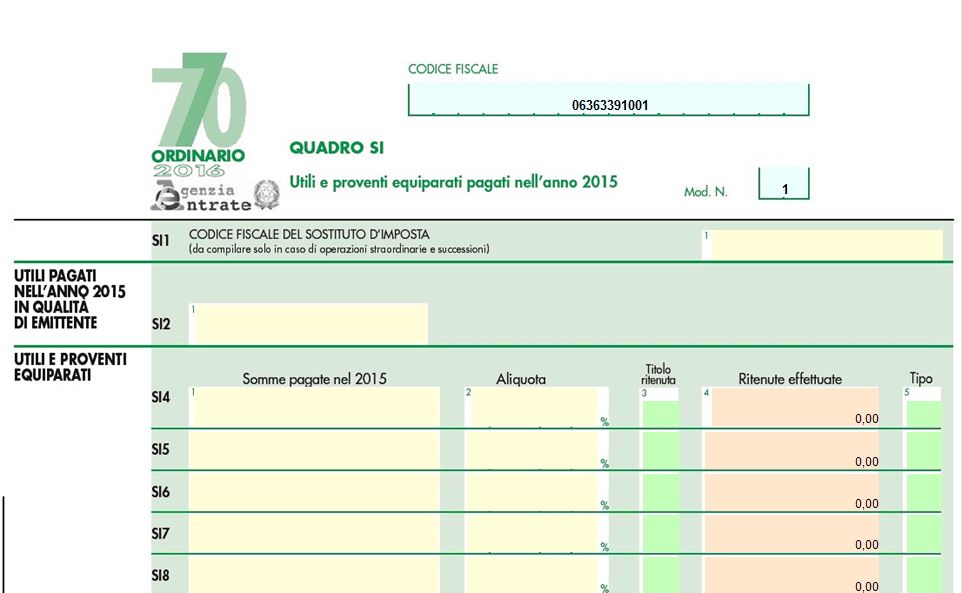
Task: Click the 'Somme pagate nel 2015' column header
Action: [314, 379]
